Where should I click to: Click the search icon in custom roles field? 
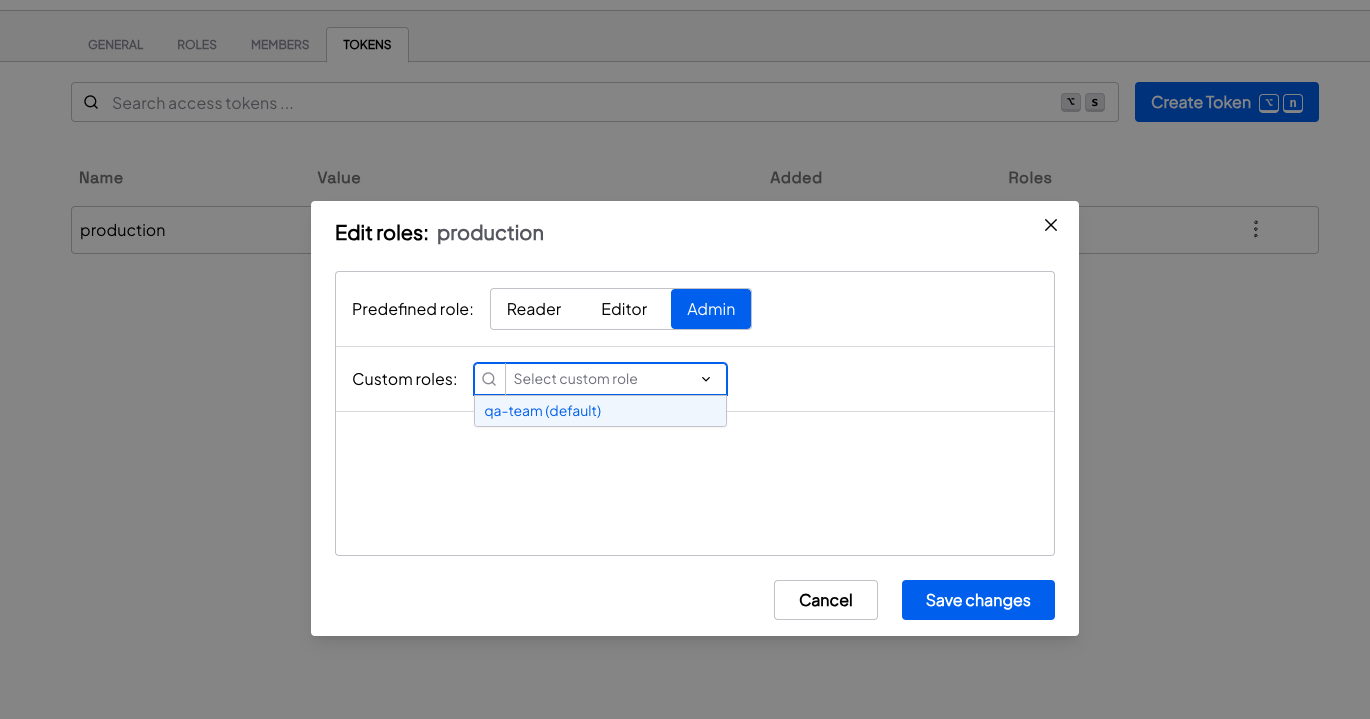coord(489,379)
